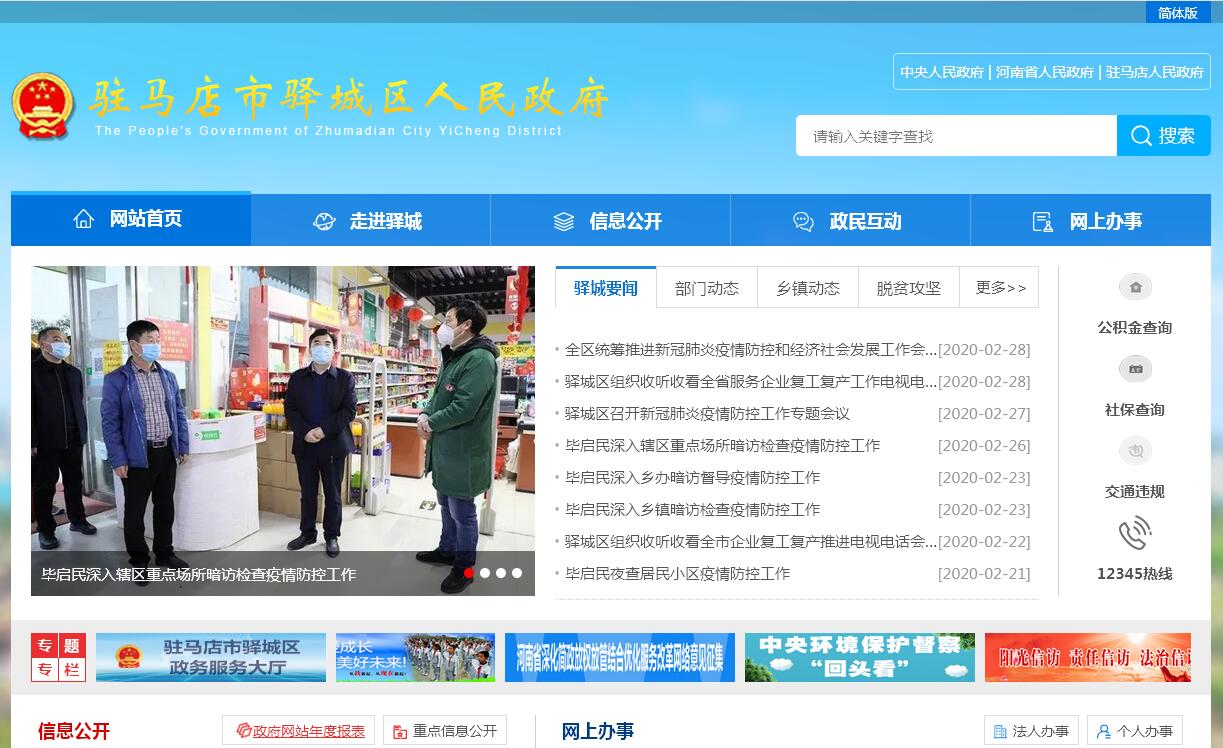Image resolution: width=1223 pixels, height=748 pixels.
Task: Click the magnifier icon on search button
Action: [1141, 136]
